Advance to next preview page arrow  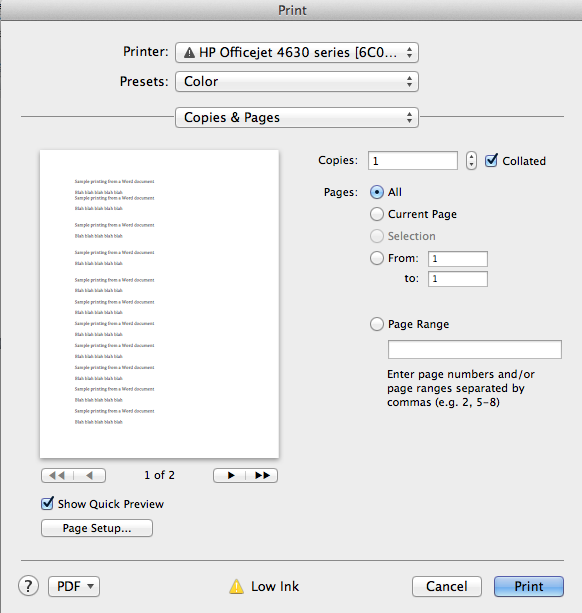click(230, 475)
